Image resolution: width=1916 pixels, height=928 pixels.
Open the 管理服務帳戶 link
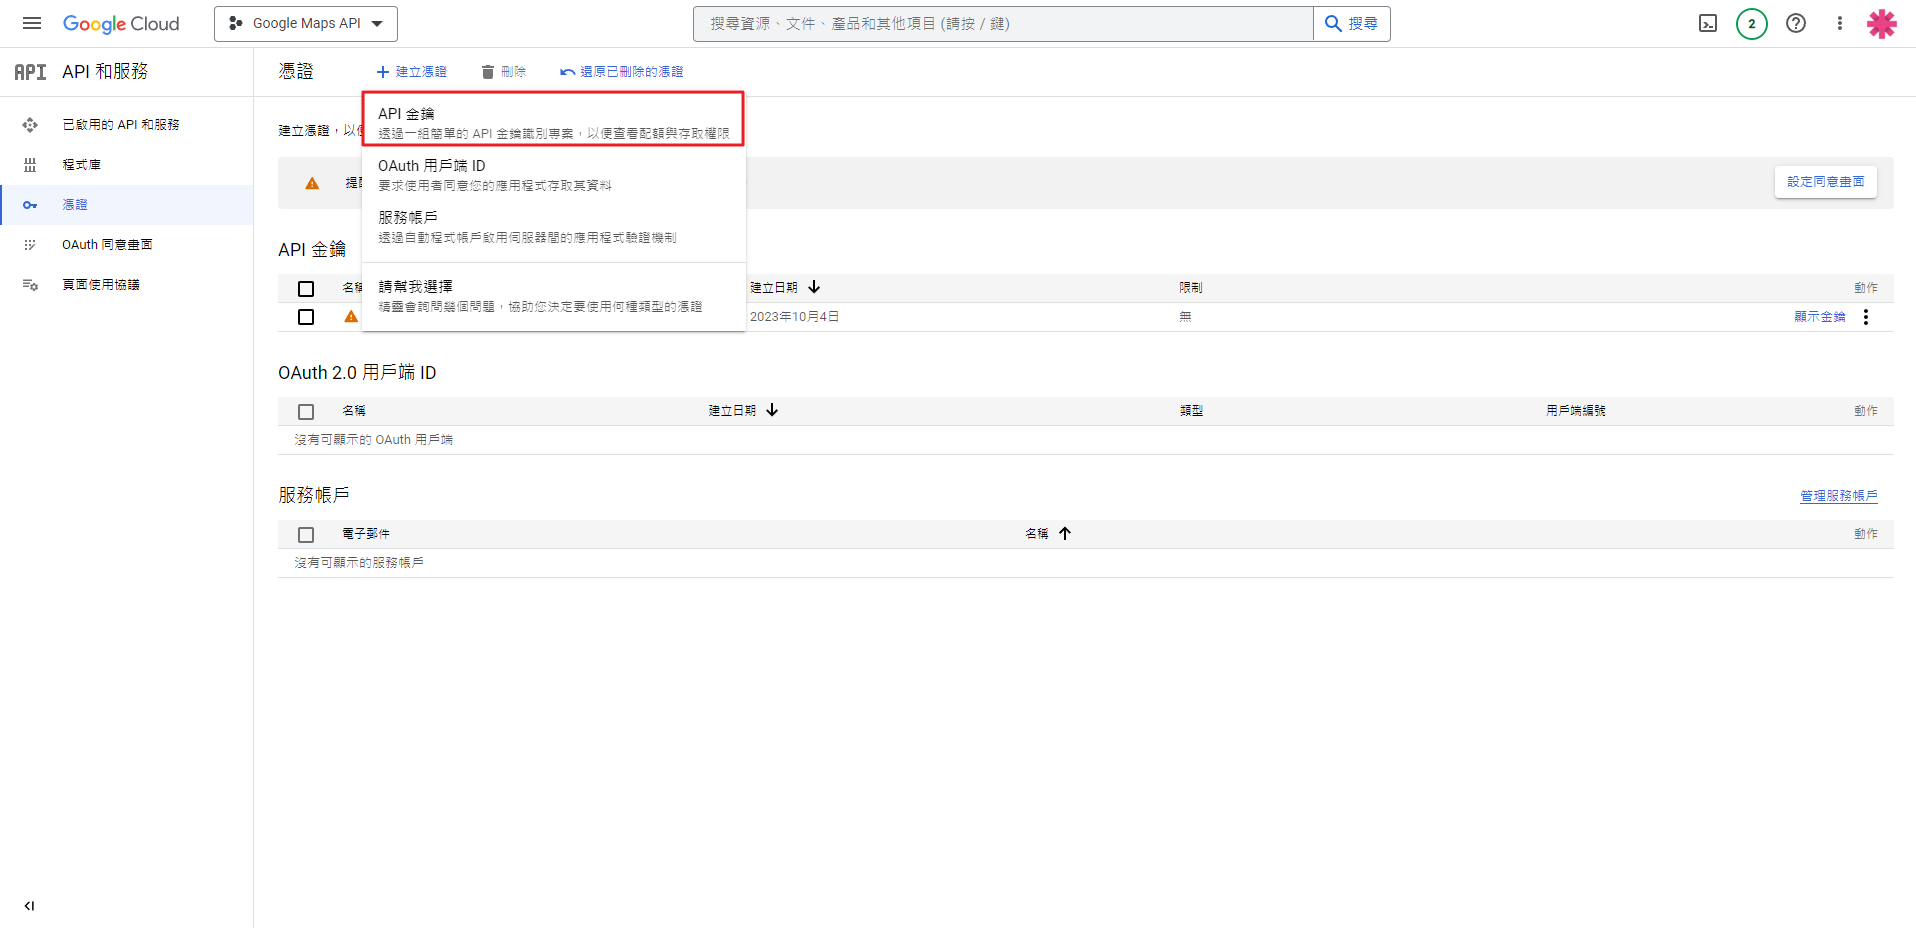(x=1838, y=496)
